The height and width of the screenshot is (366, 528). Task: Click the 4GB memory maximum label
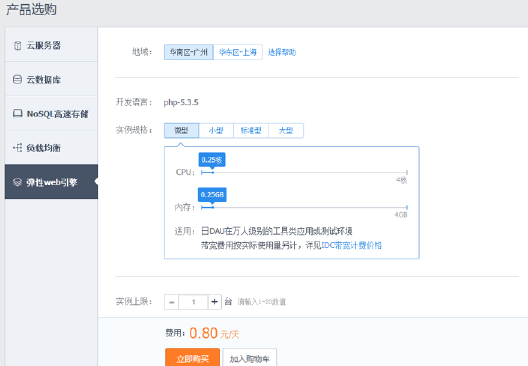(401, 215)
